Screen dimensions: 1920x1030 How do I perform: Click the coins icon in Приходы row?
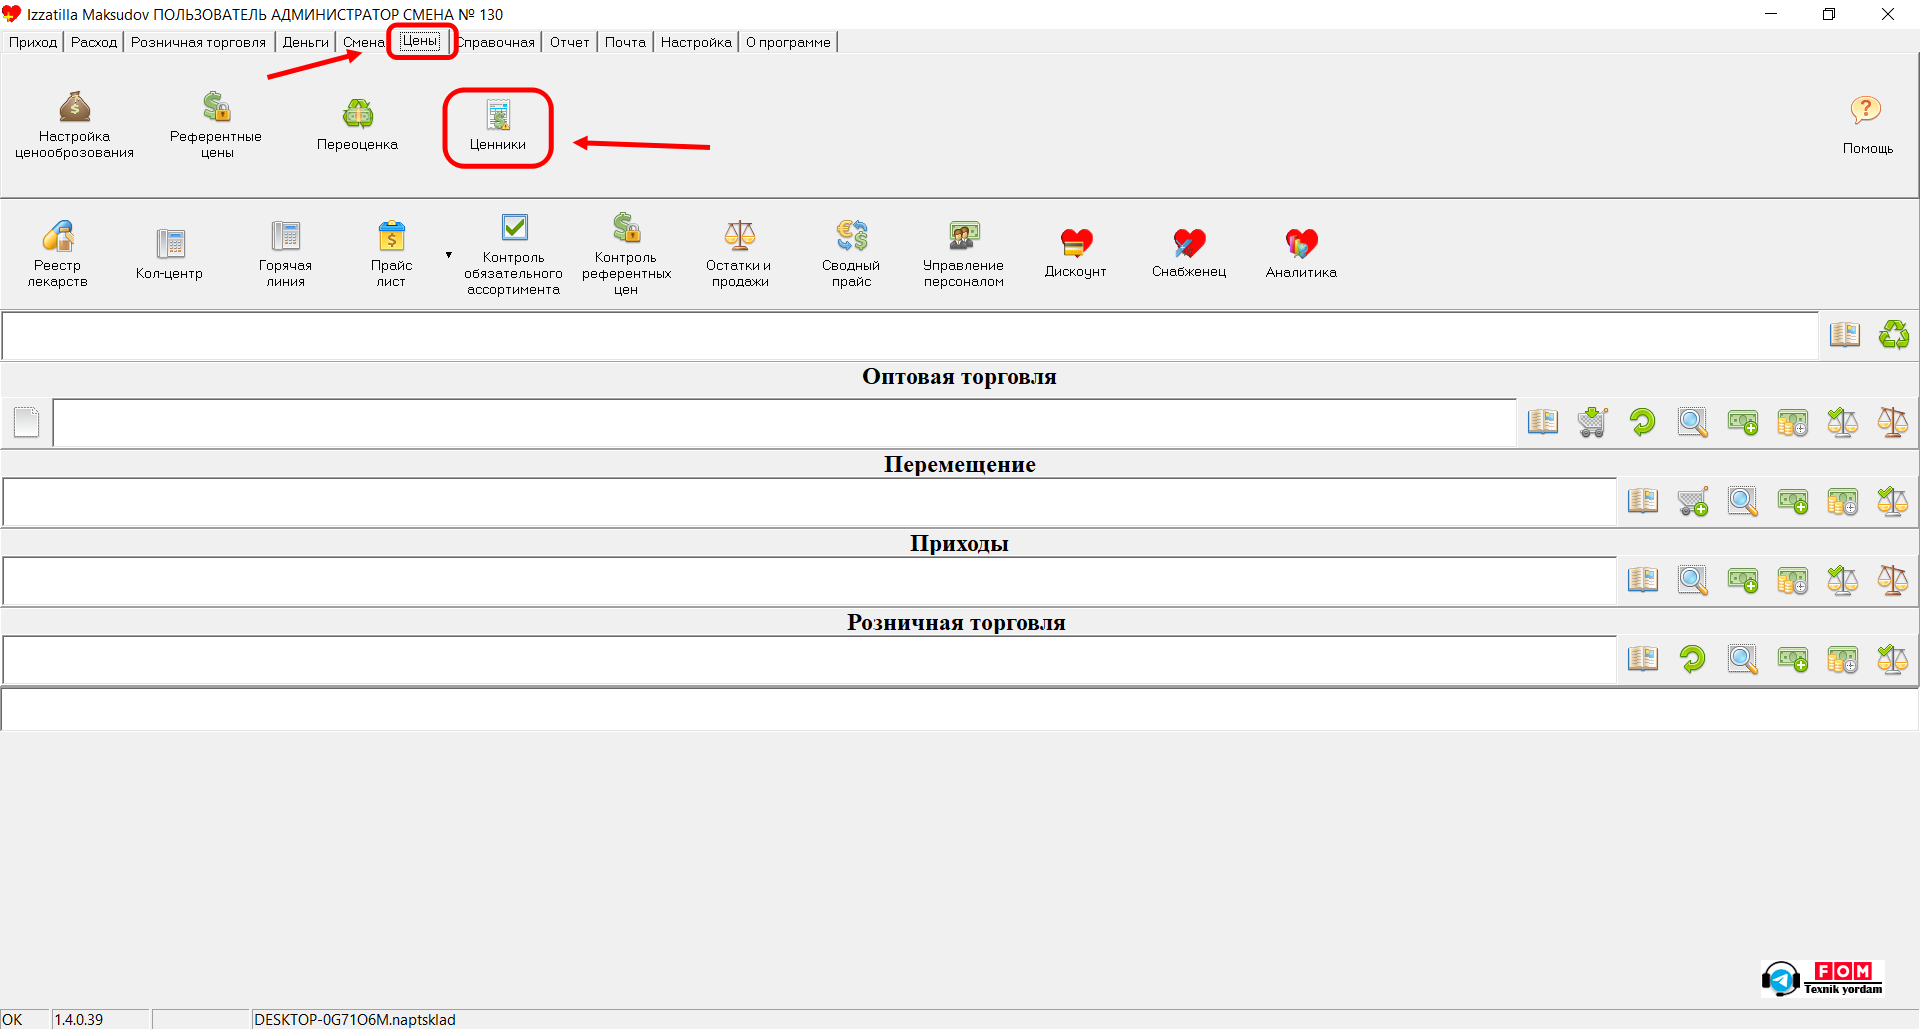(x=1793, y=580)
